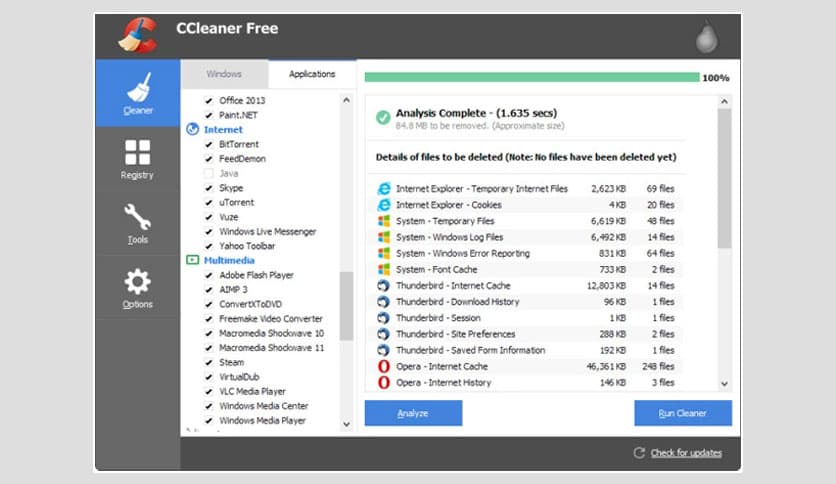Viewport: 836px width, 484px height.
Task: Uncheck the Skype checkbox
Action: [209, 188]
